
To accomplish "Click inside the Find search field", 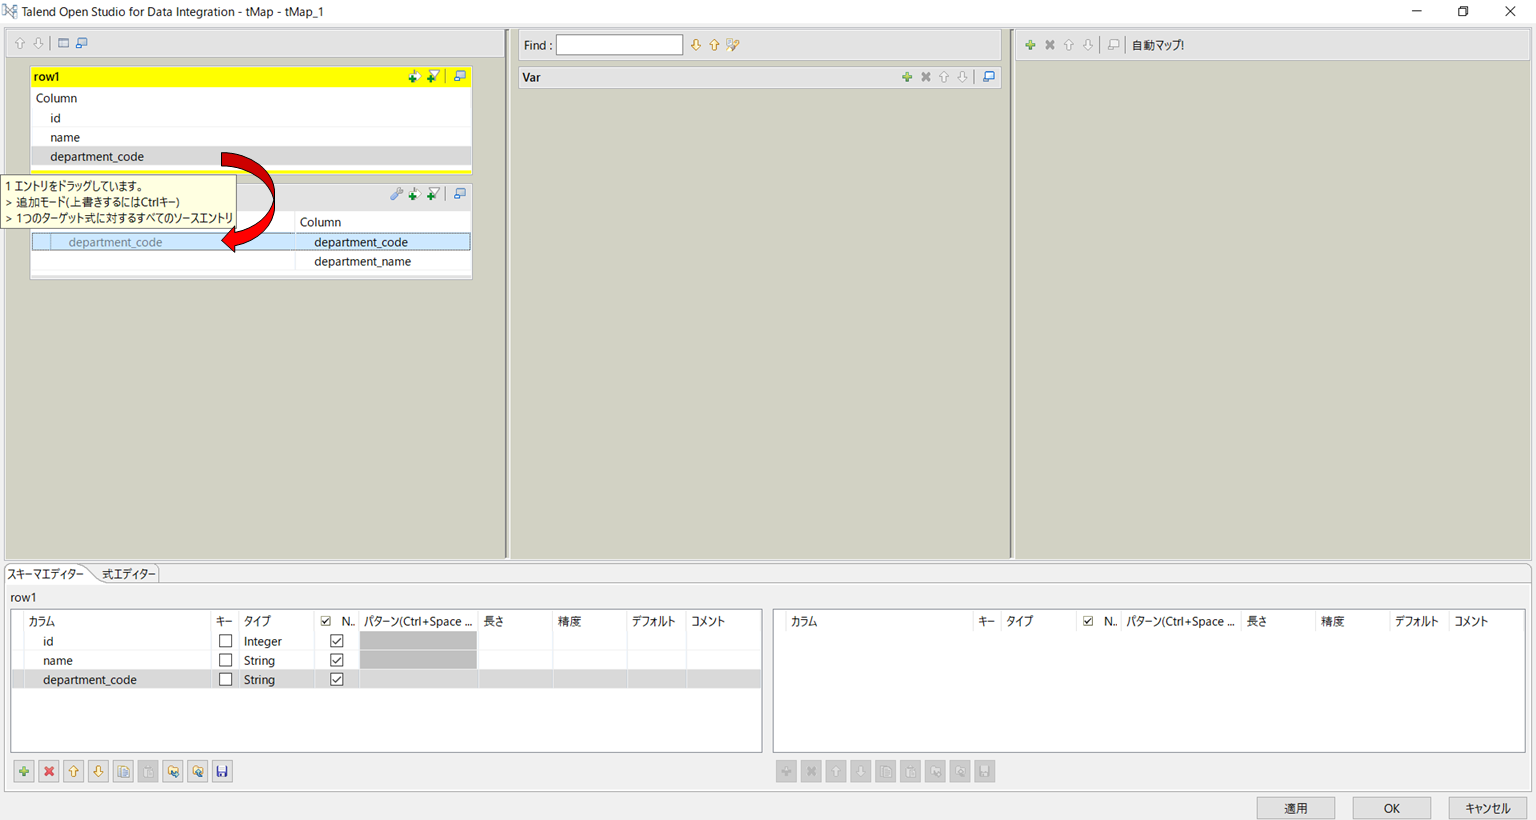I will pos(619,45).
